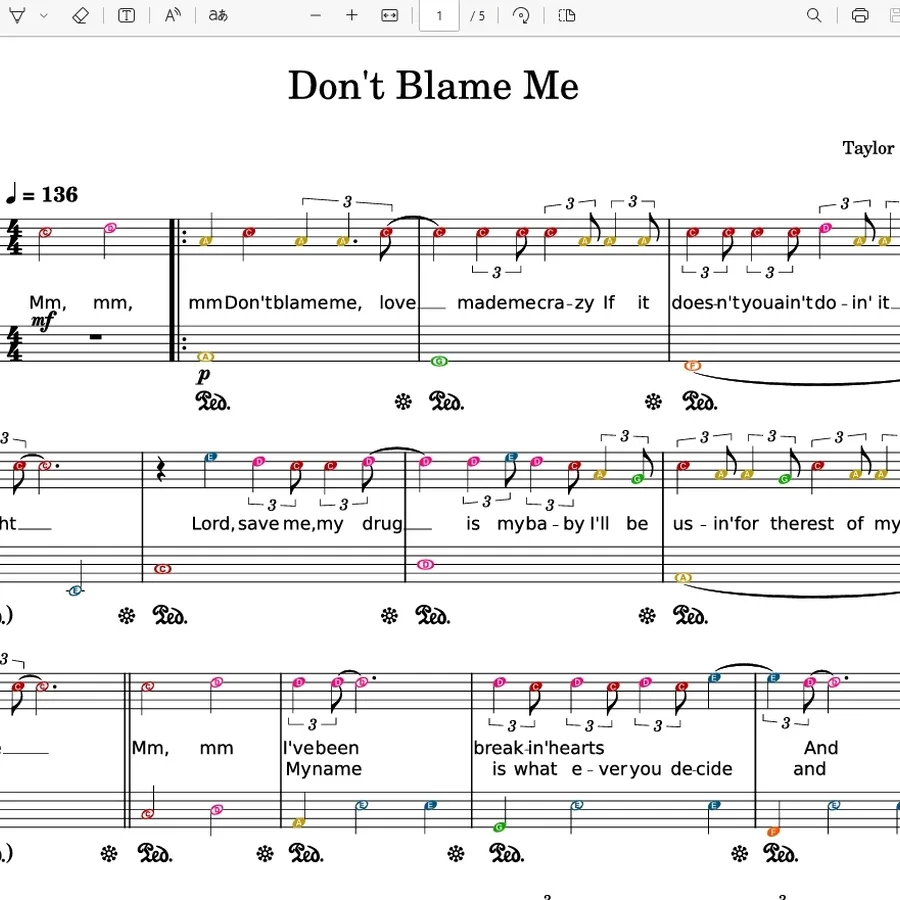Click the title "Don't Blame Me"
The image size is (900, 900).
[433, 86]
